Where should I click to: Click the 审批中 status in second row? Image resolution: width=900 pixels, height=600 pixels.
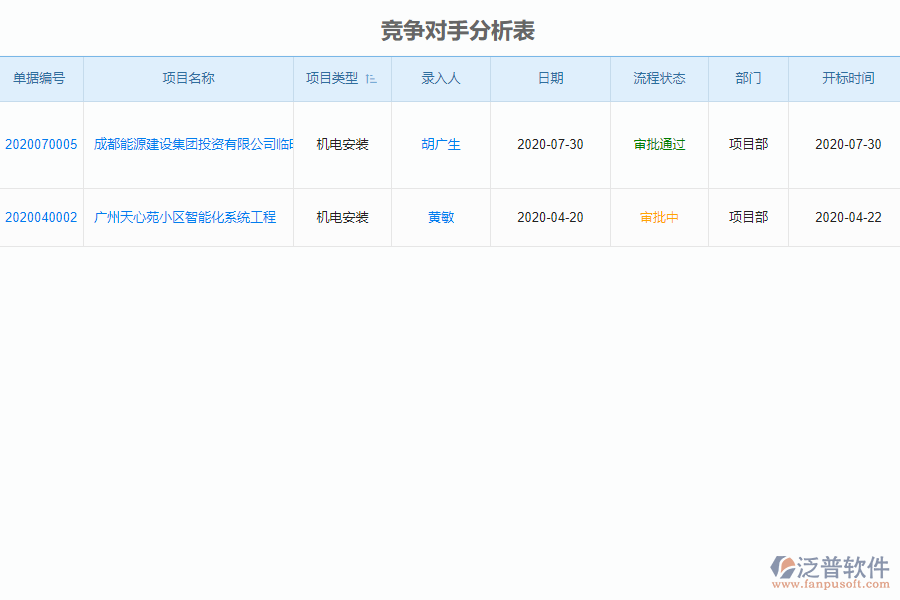(659, 217)
